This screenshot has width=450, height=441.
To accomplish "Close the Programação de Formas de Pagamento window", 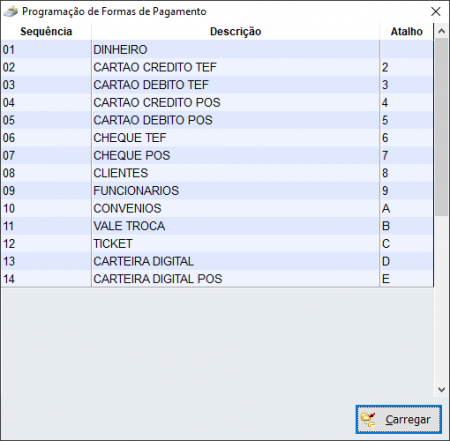I will [435, 12].
